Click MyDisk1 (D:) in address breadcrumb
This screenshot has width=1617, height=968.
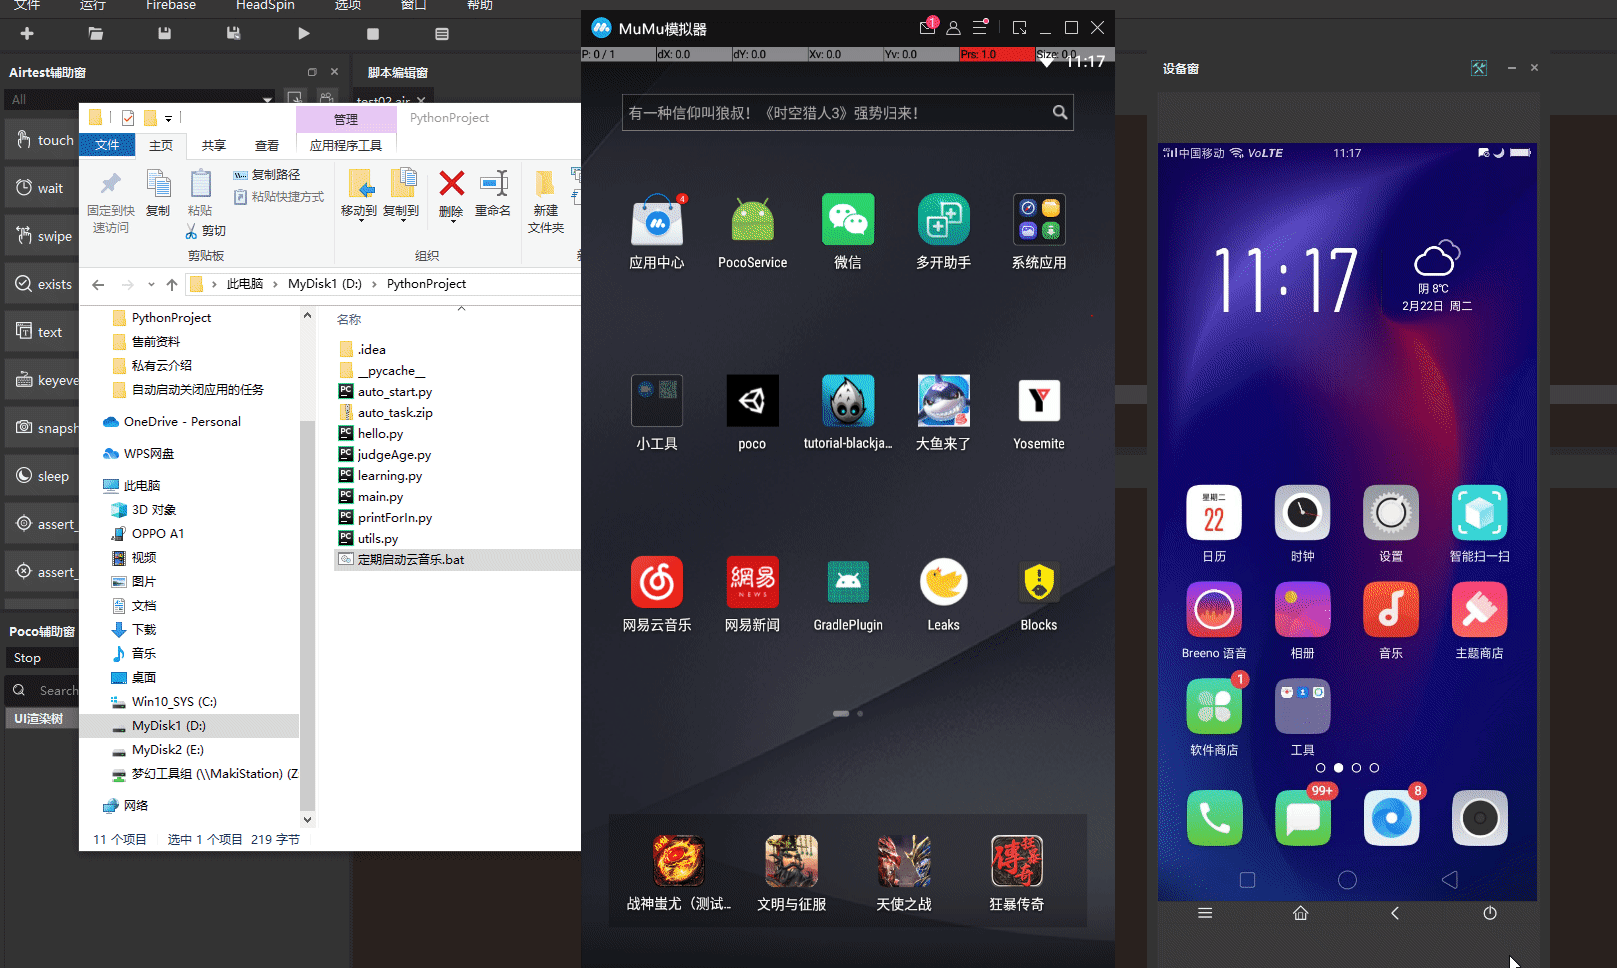click(325, 284)
